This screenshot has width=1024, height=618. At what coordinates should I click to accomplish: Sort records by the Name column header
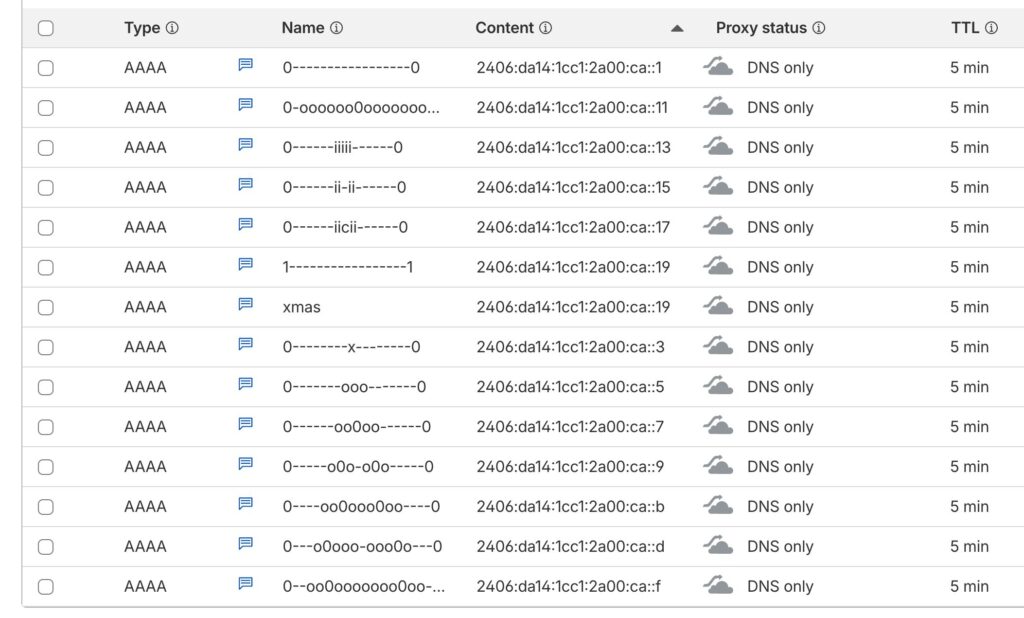click(302, 28)
